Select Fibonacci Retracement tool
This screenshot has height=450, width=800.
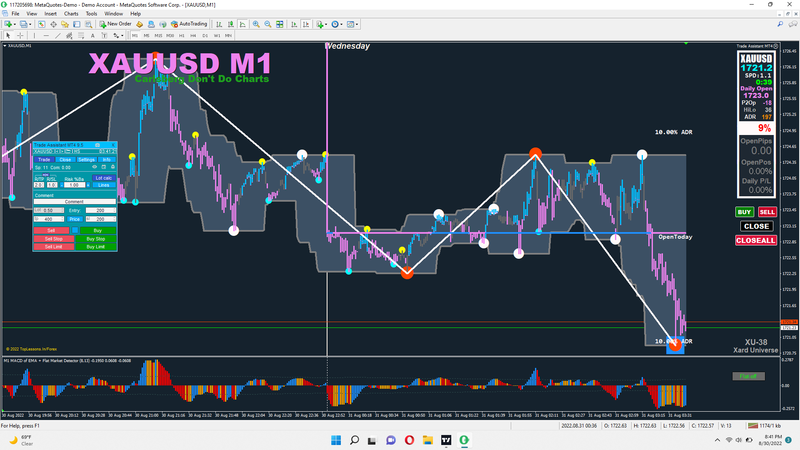tap(81, 36)
